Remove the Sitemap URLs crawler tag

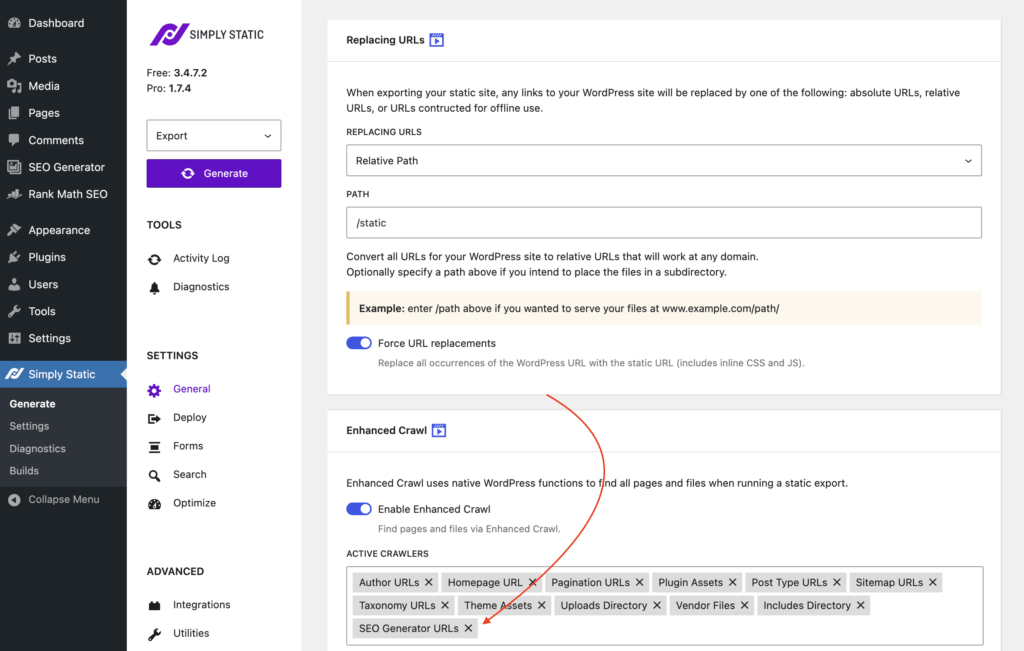[x=933, y=582]
